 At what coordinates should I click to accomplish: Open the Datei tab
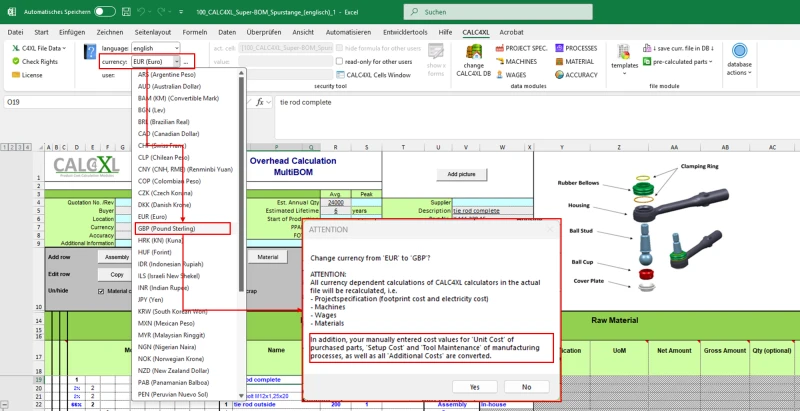click(x=15, y=32)
